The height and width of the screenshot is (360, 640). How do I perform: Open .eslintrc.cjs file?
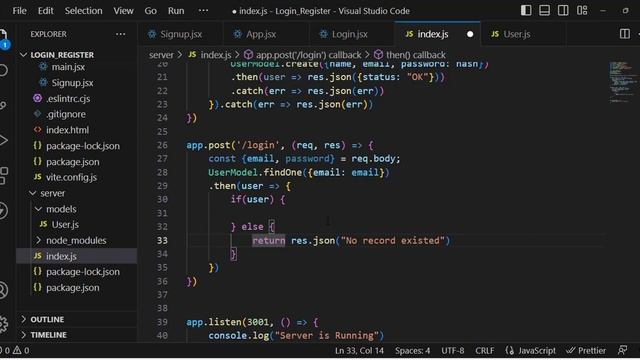tap(68, 99)
